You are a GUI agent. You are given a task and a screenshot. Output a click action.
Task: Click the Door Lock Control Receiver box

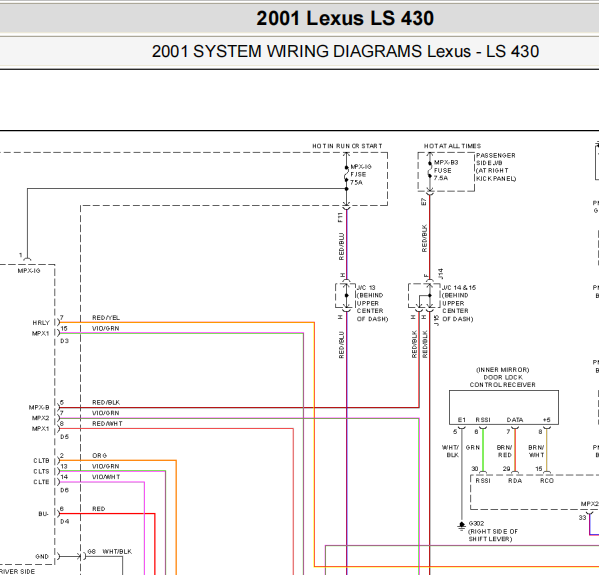tap(503, 407)
